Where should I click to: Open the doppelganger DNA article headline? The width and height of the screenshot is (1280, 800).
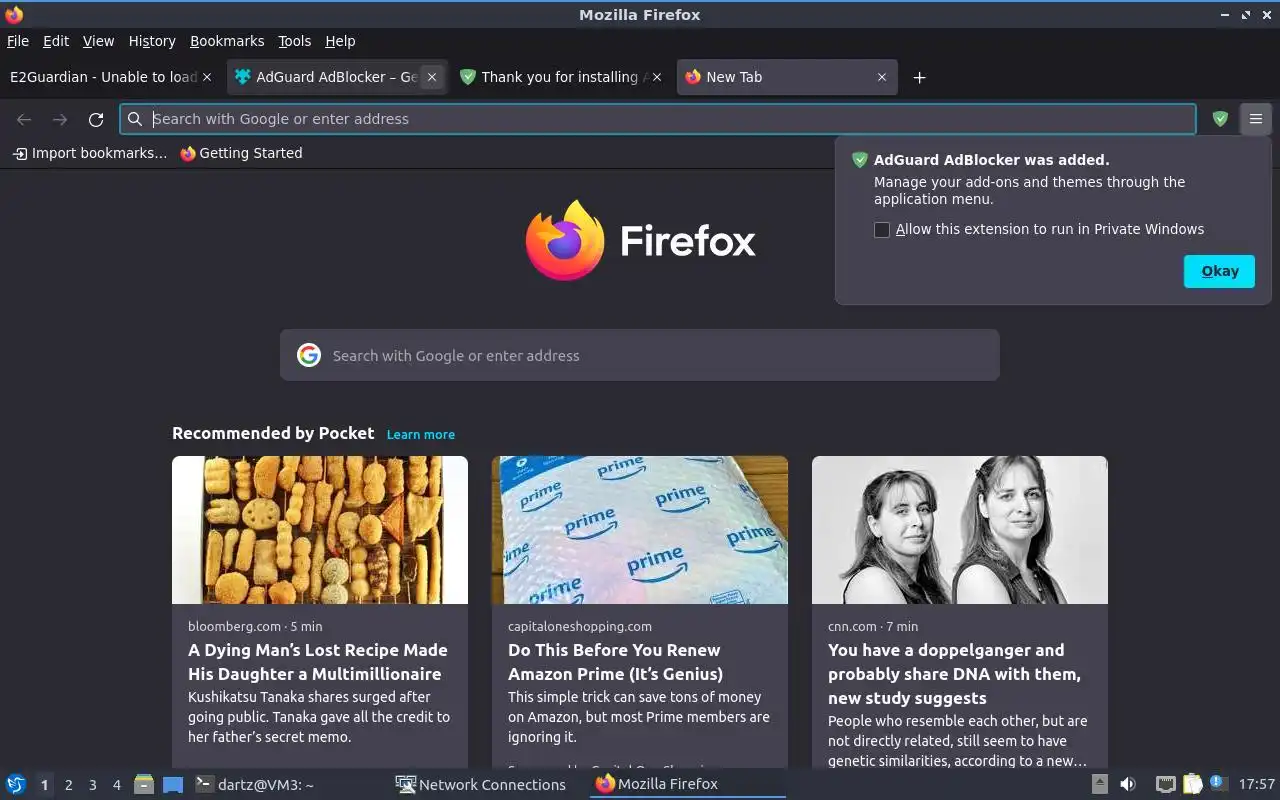[x=954, y=674]
